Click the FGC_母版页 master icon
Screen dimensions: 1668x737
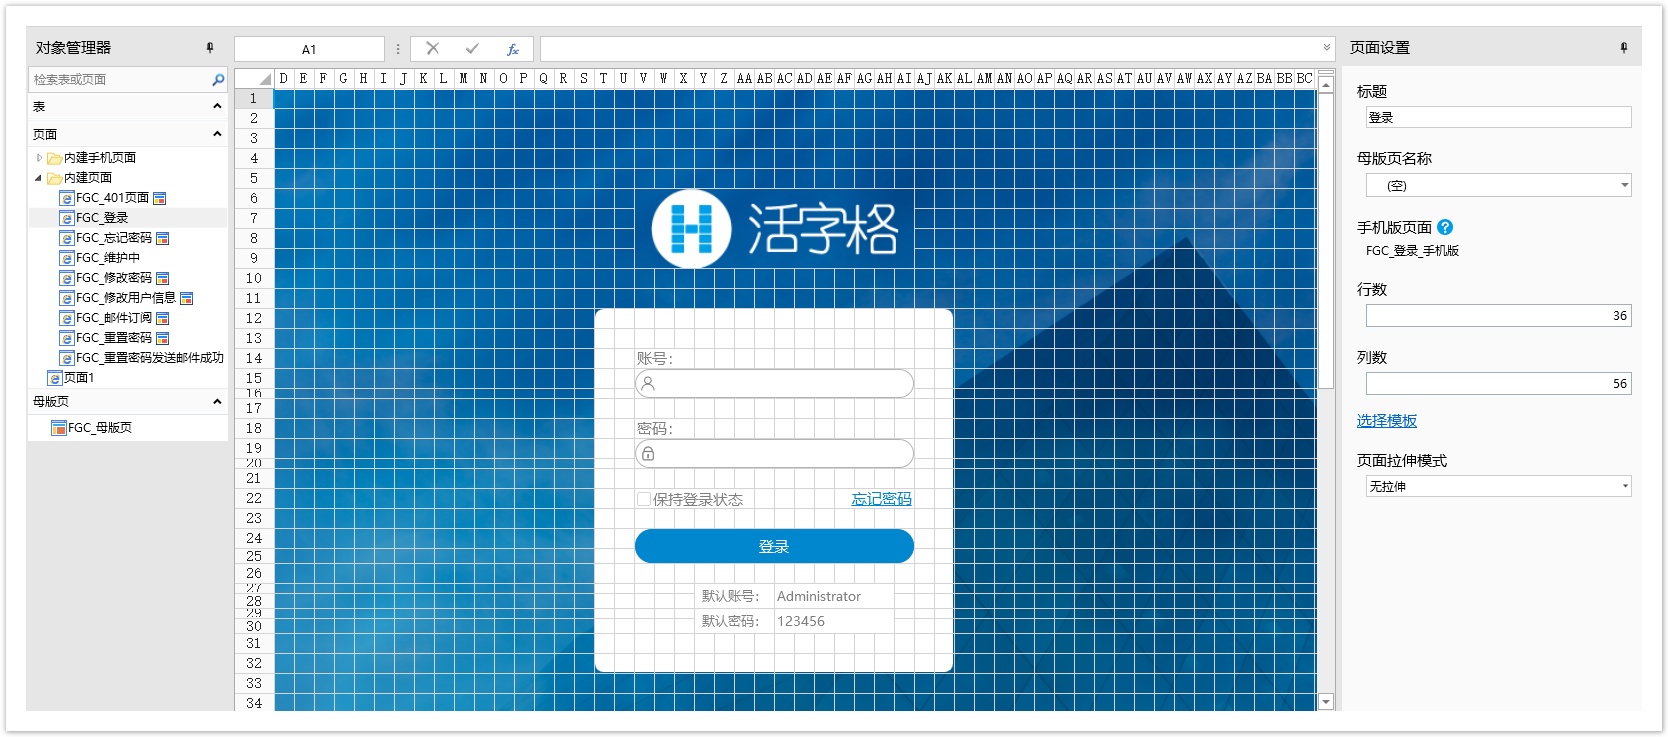pyautogui.click(x=59, y=428)
